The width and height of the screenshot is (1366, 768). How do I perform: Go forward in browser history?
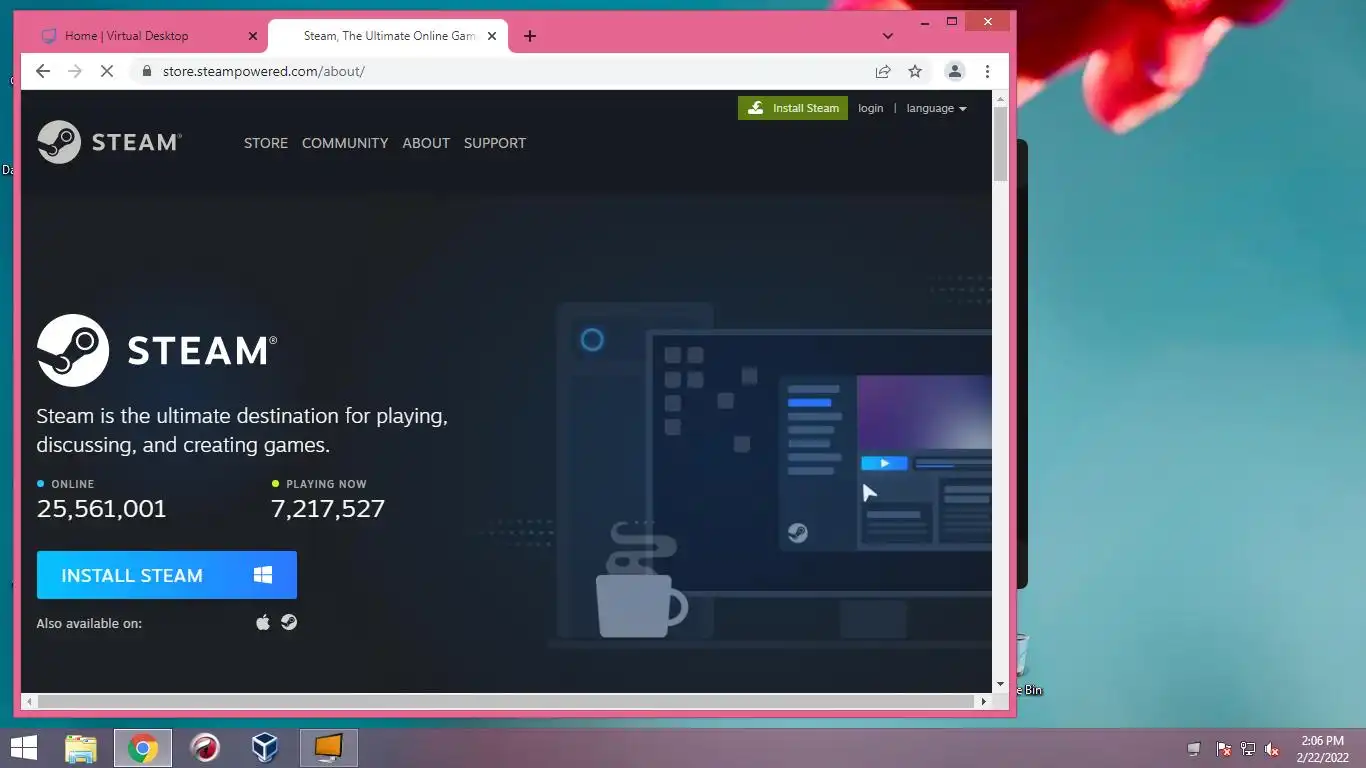click(75, 71)
